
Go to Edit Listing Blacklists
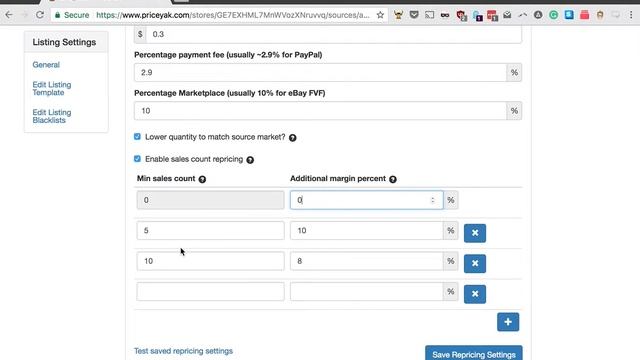point(52,116)
